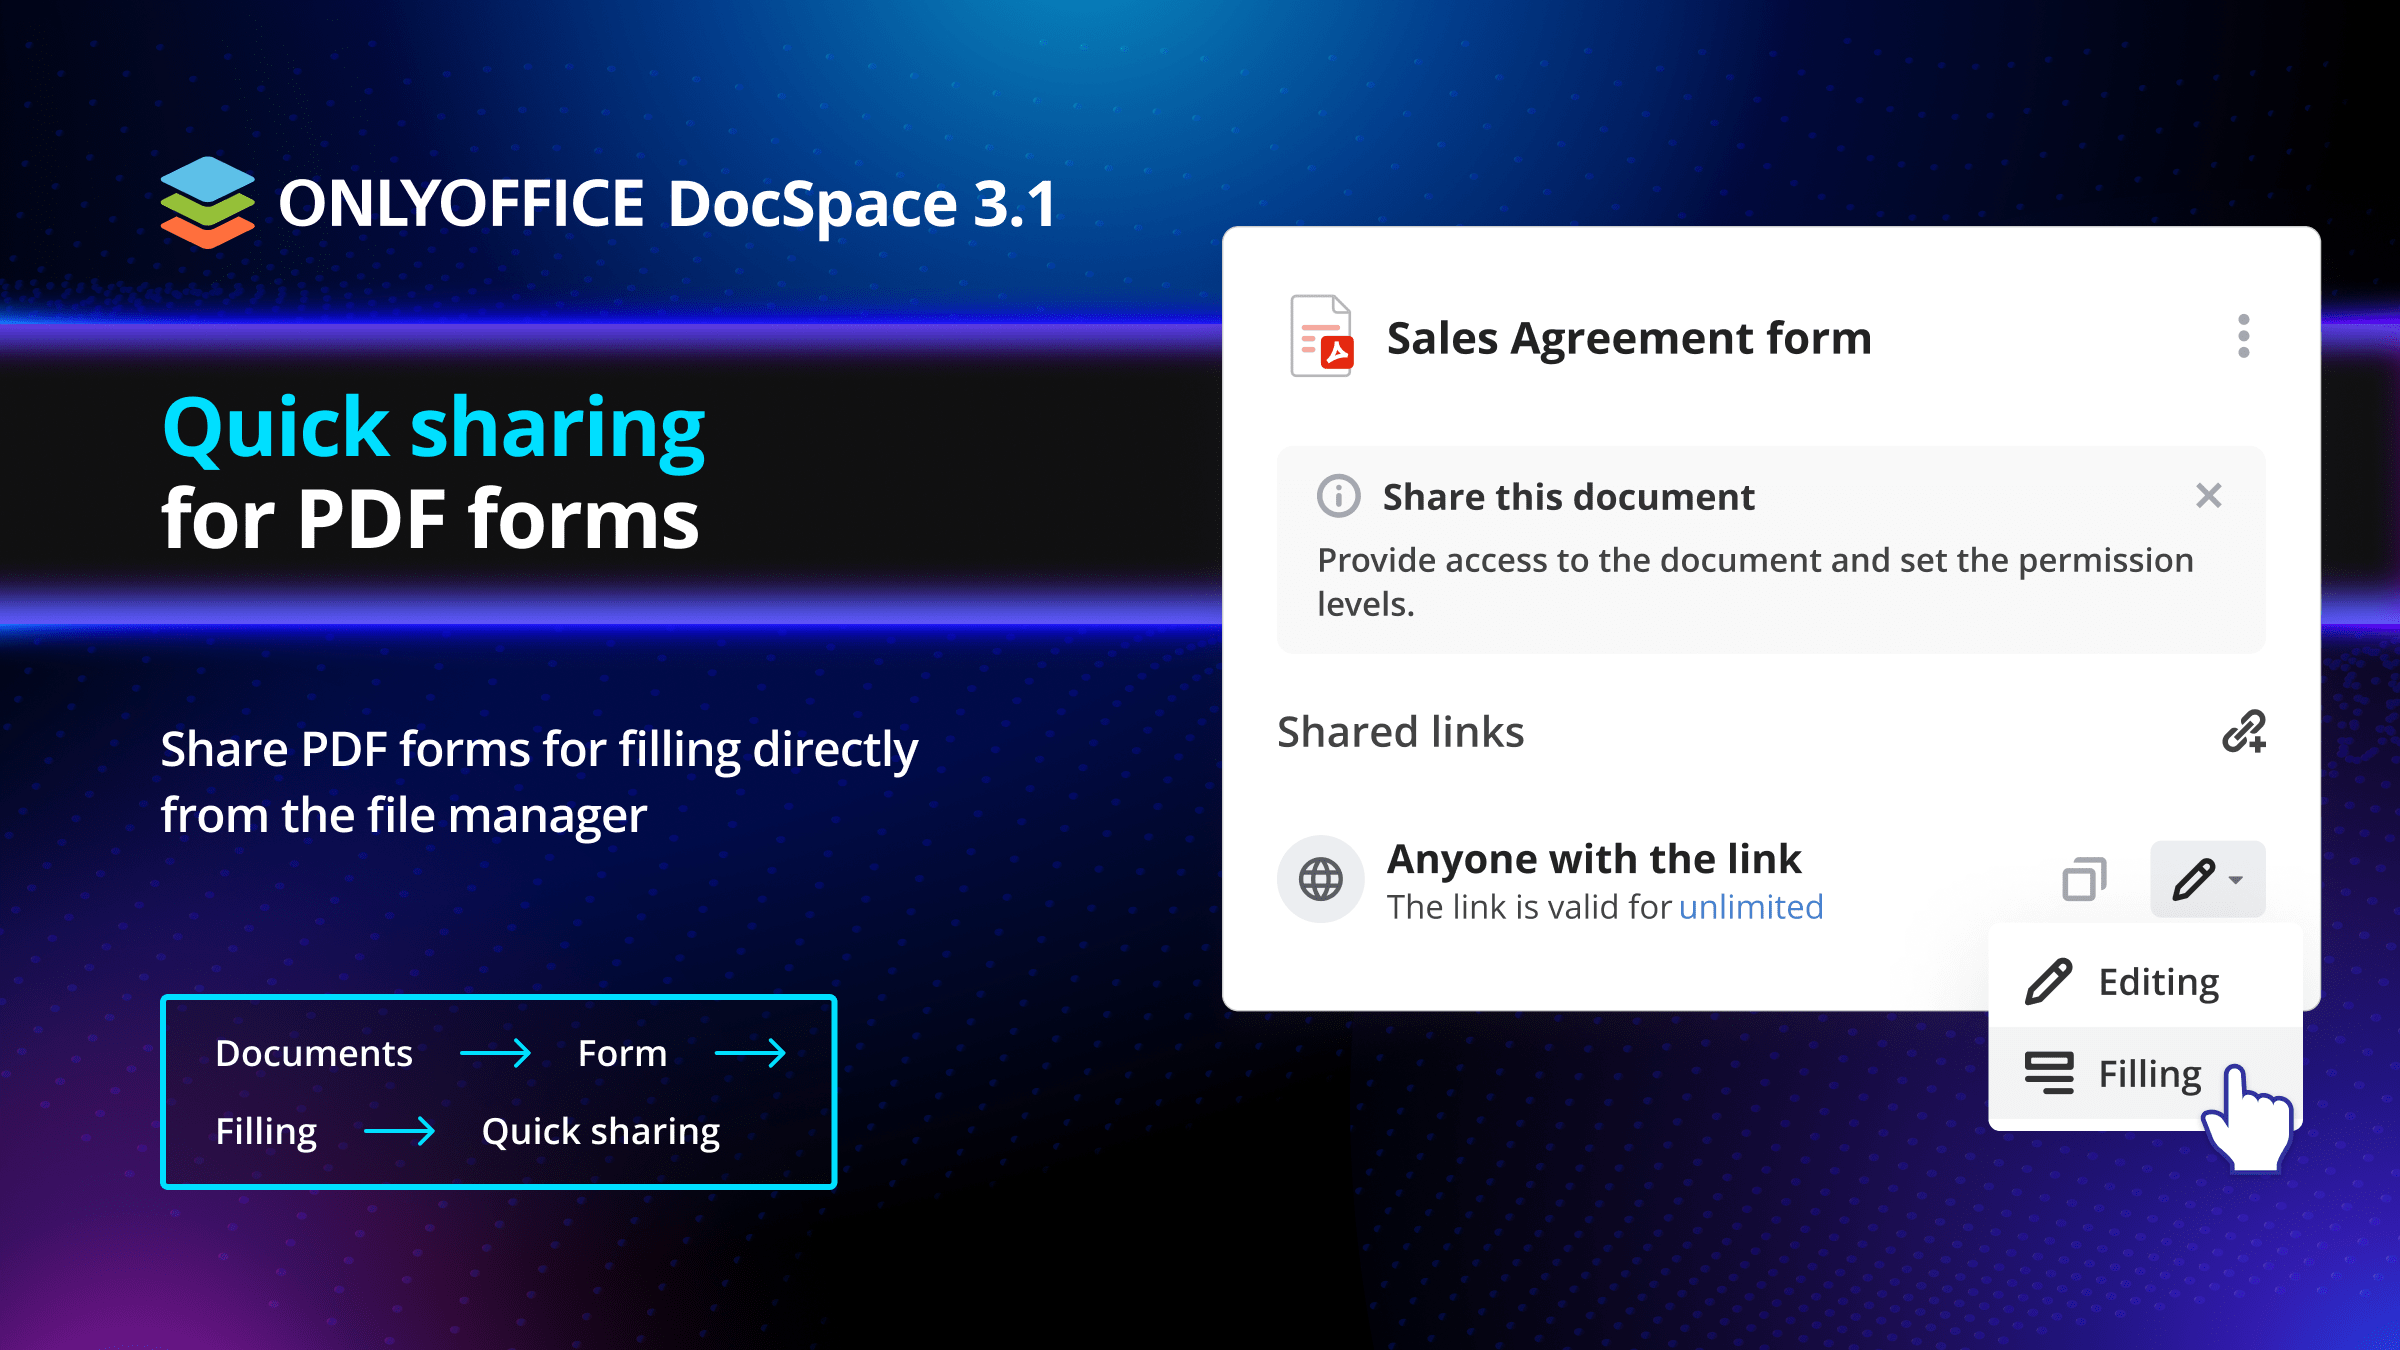Click Documents in the path box
This screenshot has height=1350, width=2400.
point(314,1053)
